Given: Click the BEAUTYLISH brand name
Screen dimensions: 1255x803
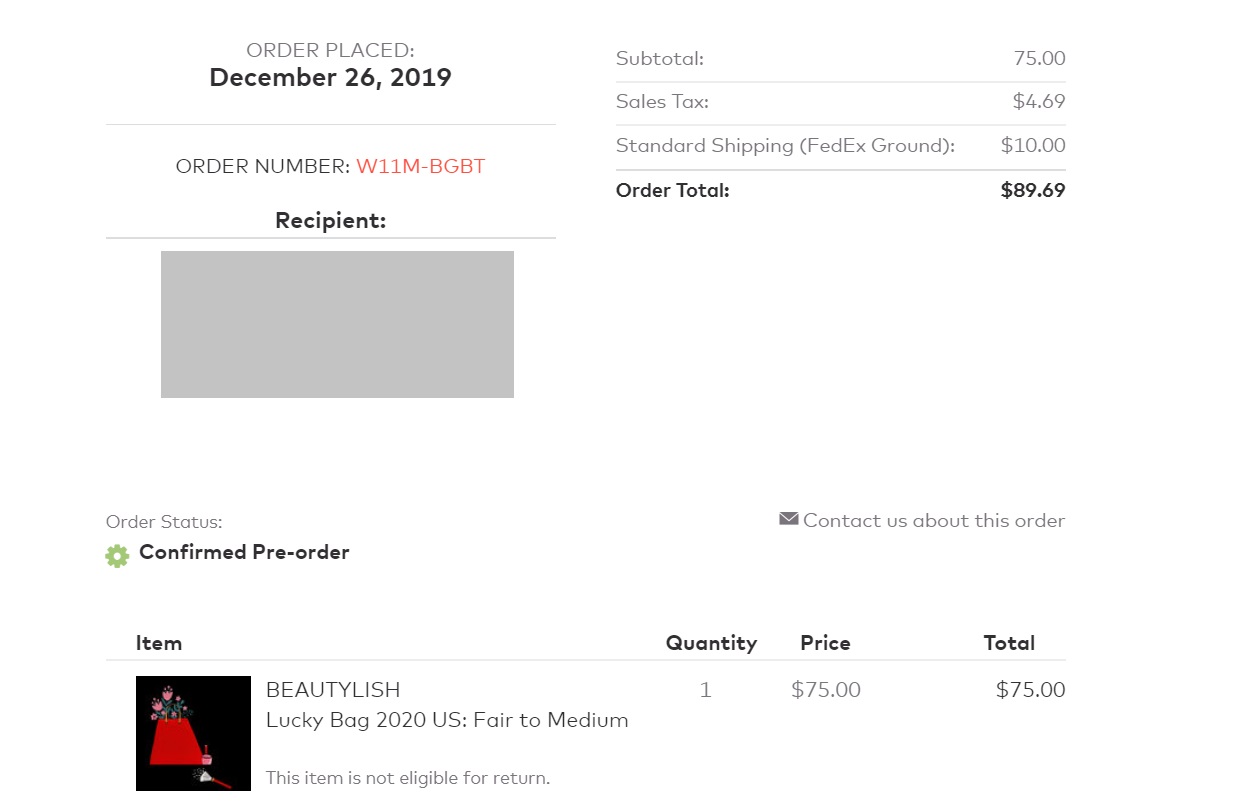Looking at the screenshot, I should 333,690.
